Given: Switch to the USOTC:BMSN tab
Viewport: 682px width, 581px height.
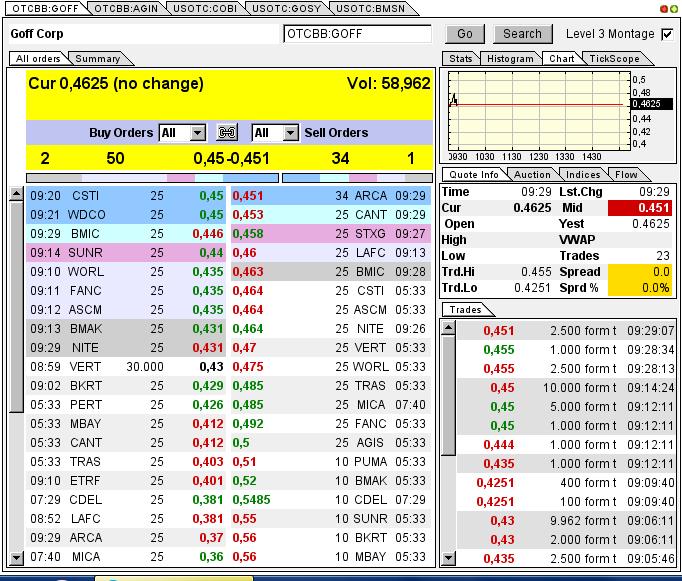Looking at the screenshot, I should (371, 8).
